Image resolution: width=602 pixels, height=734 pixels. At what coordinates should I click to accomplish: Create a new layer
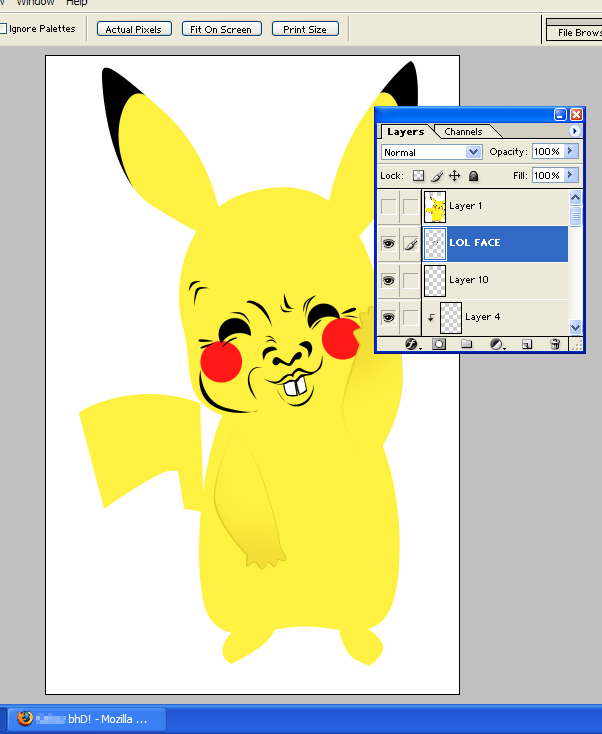(527, 345)
